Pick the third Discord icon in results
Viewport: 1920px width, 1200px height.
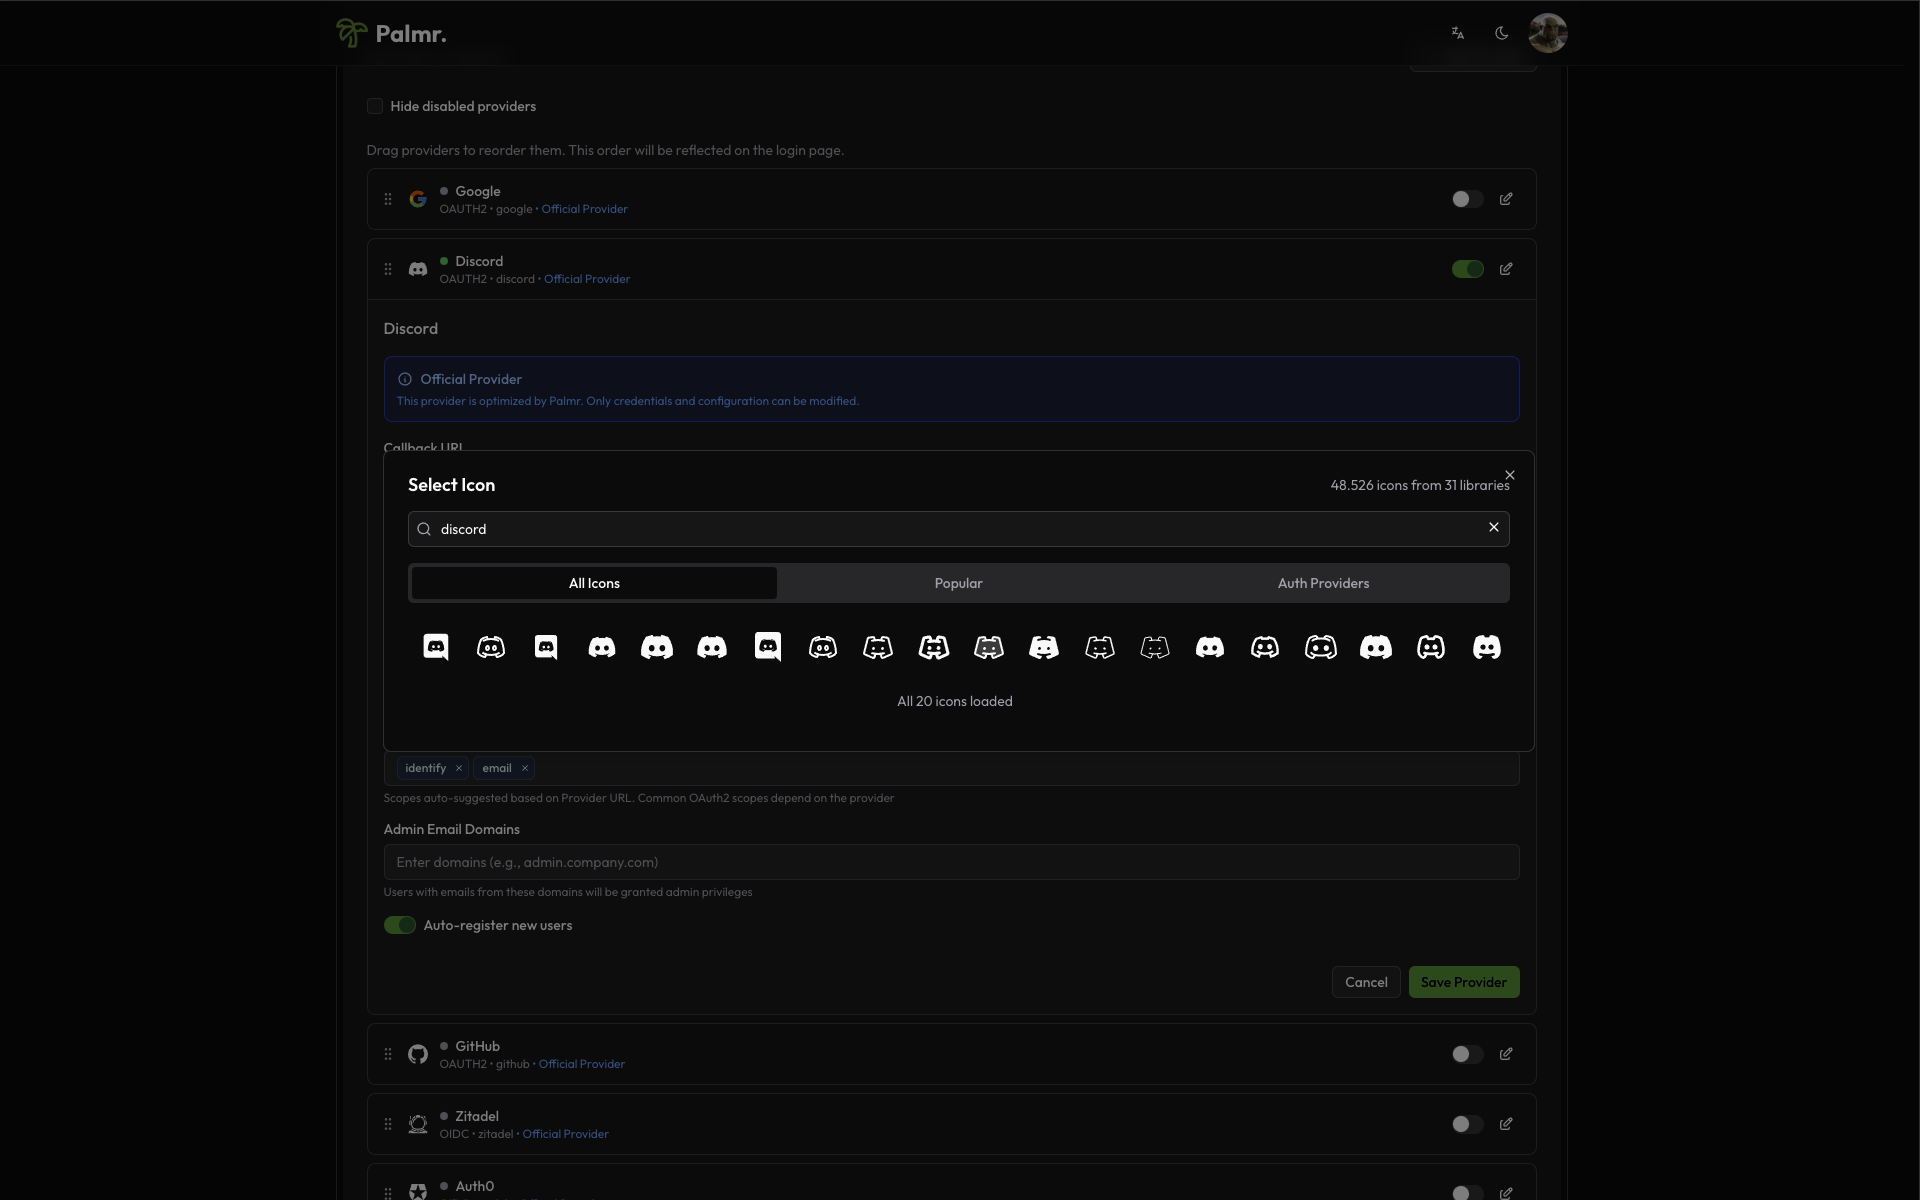(546, 647)
